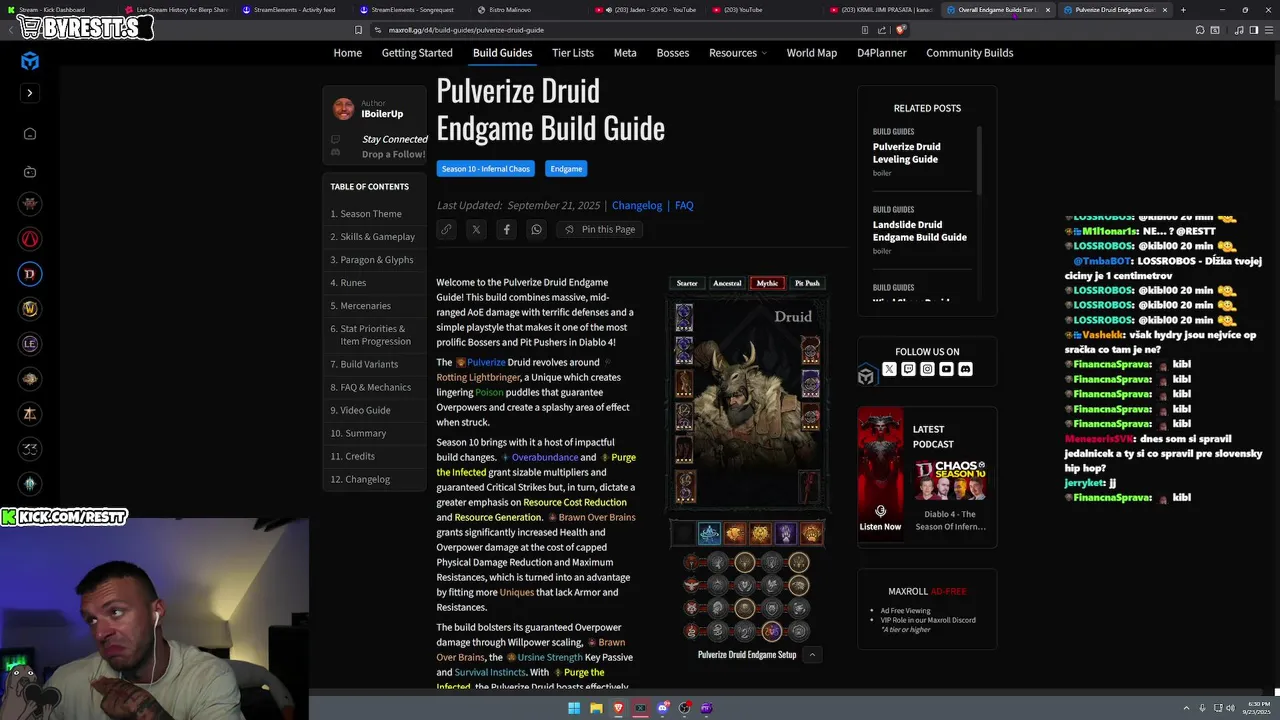Viewport: 1280px width, 720px height.
Task: Expand the Resources dropdown menu
Action: 738,53
